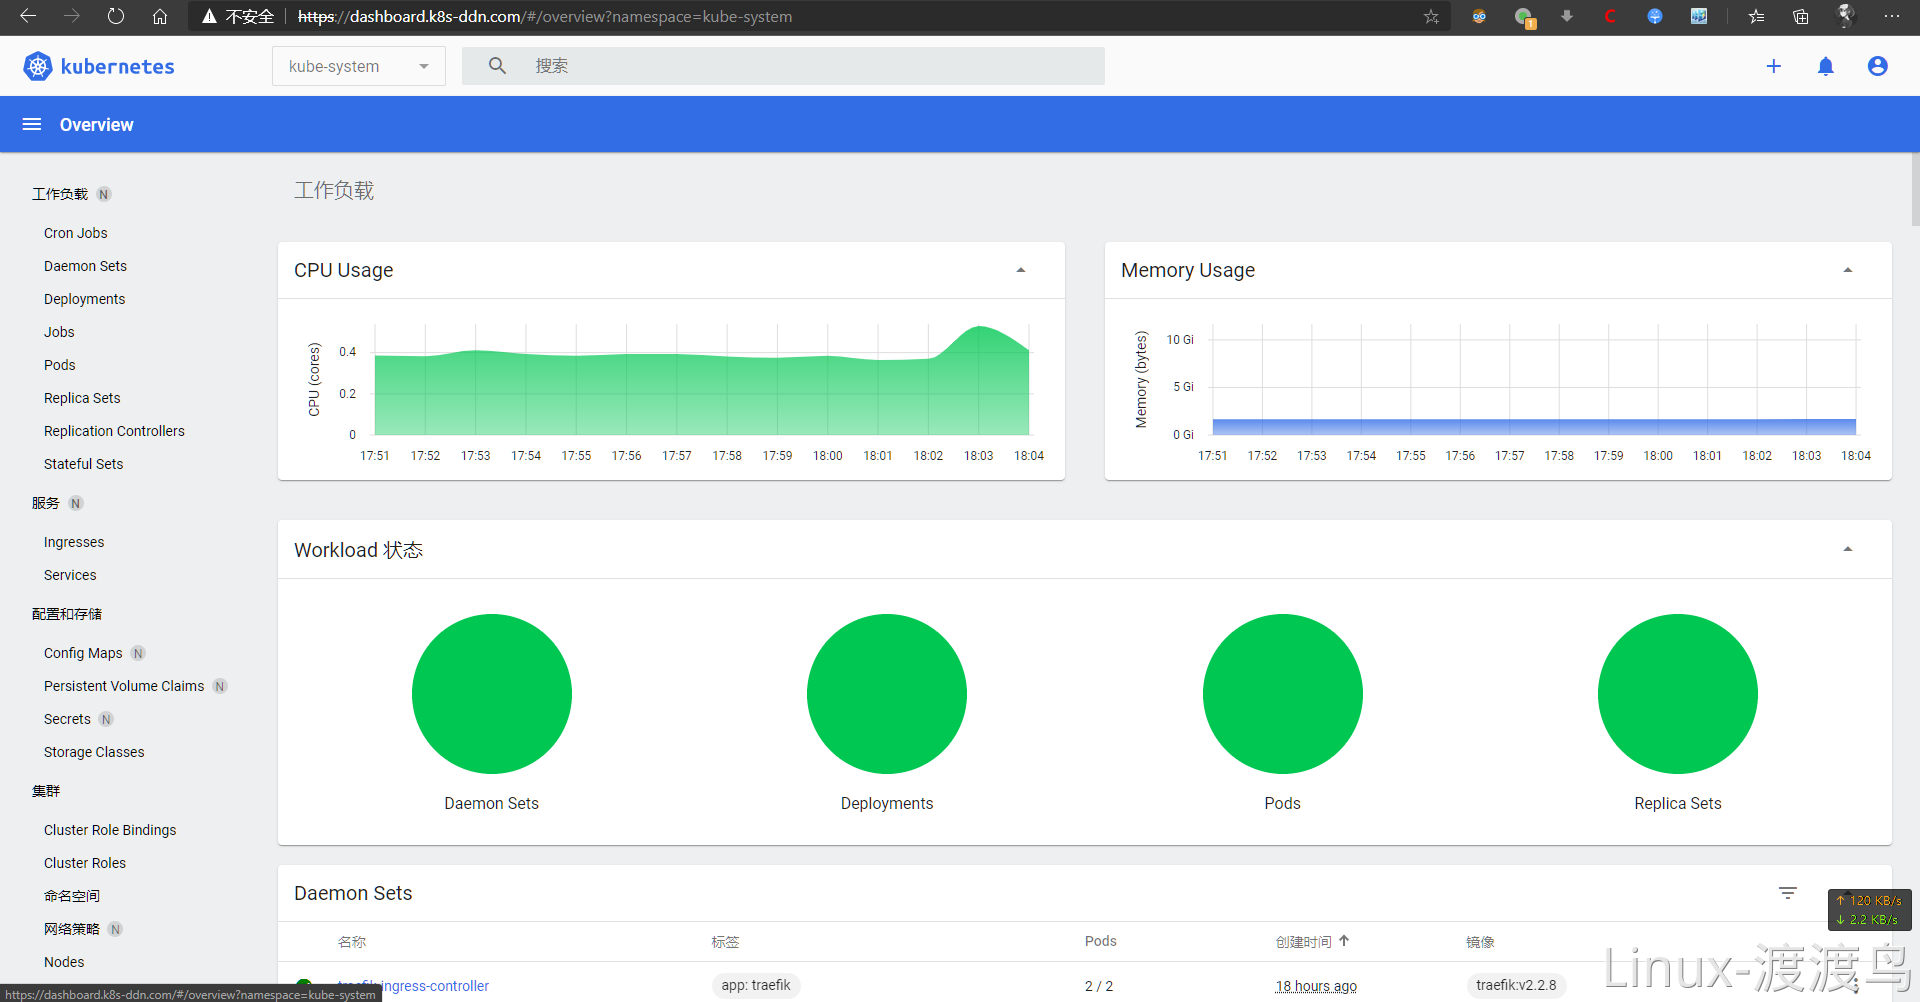Open the traefik-ingress-controller link
The image size is (1920, 1002).
pos(413,986)
